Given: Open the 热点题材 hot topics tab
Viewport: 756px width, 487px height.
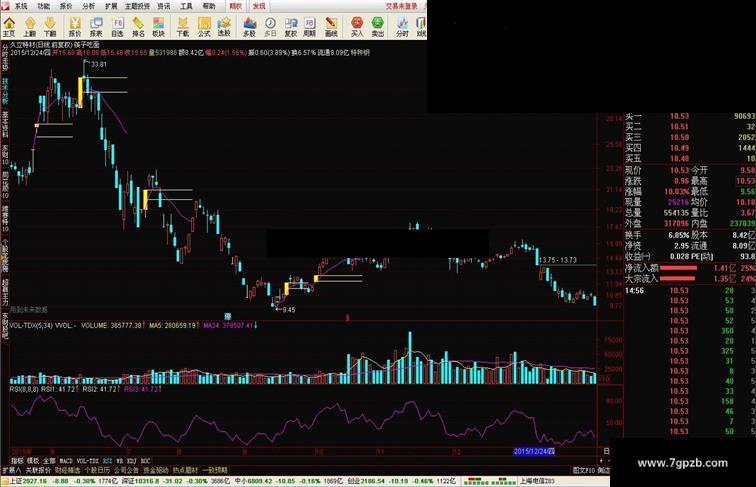Looking at the screenshot, I should click(186, 470).
